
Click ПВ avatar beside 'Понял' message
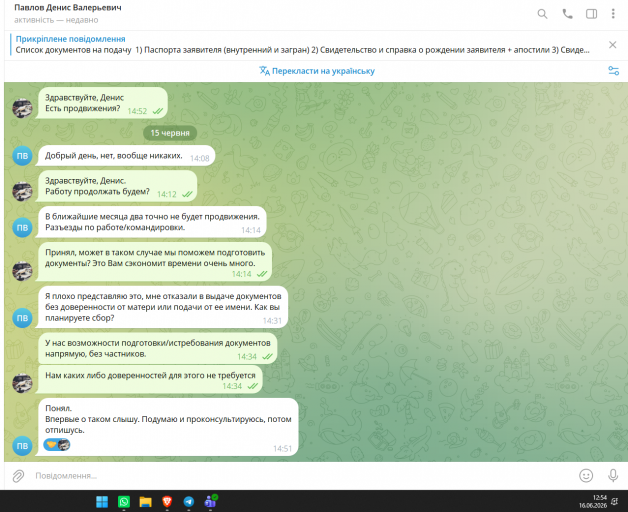(22, 446)
